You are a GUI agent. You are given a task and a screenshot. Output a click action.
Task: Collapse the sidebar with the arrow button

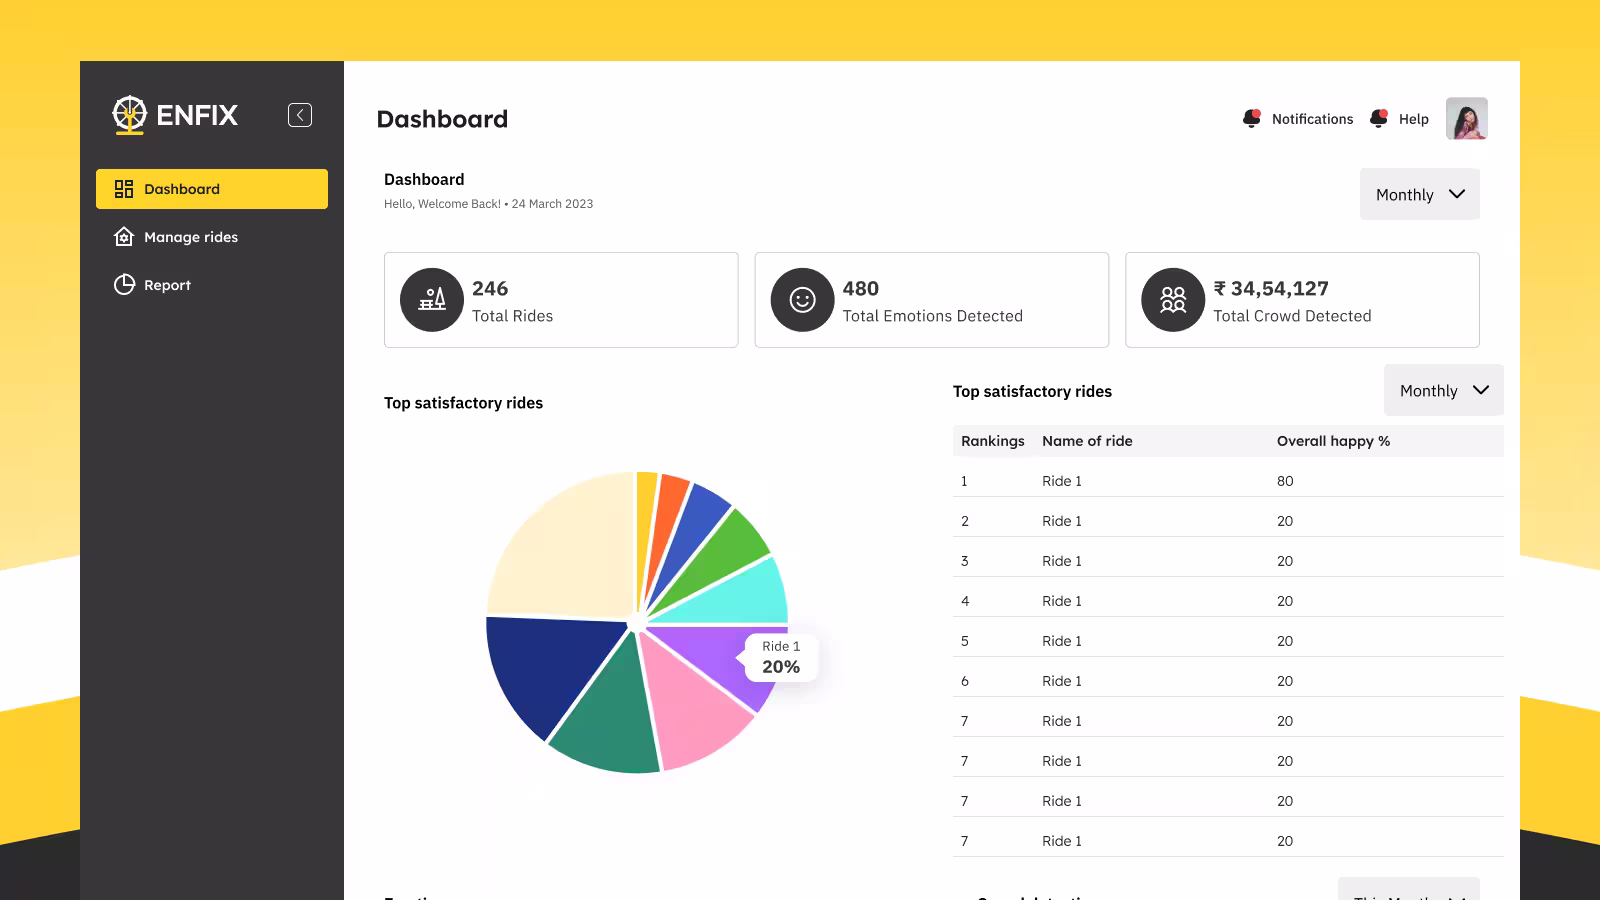(300, 115)
